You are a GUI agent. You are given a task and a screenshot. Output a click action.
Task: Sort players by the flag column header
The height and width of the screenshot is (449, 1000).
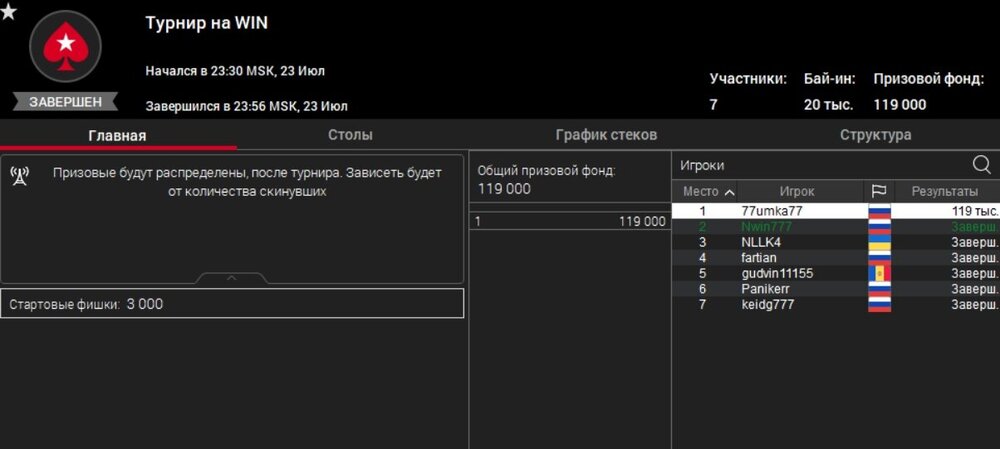tap(879, 191)
